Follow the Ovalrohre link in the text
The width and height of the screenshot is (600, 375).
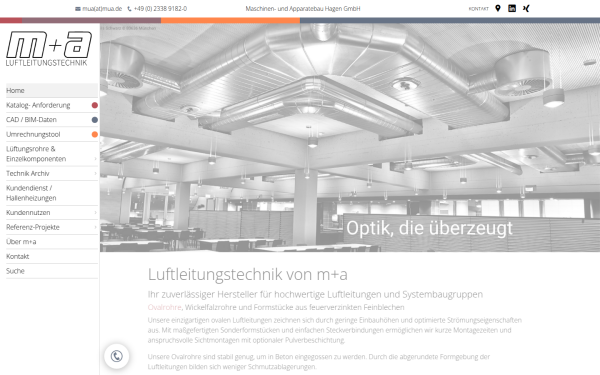[165, 307]
